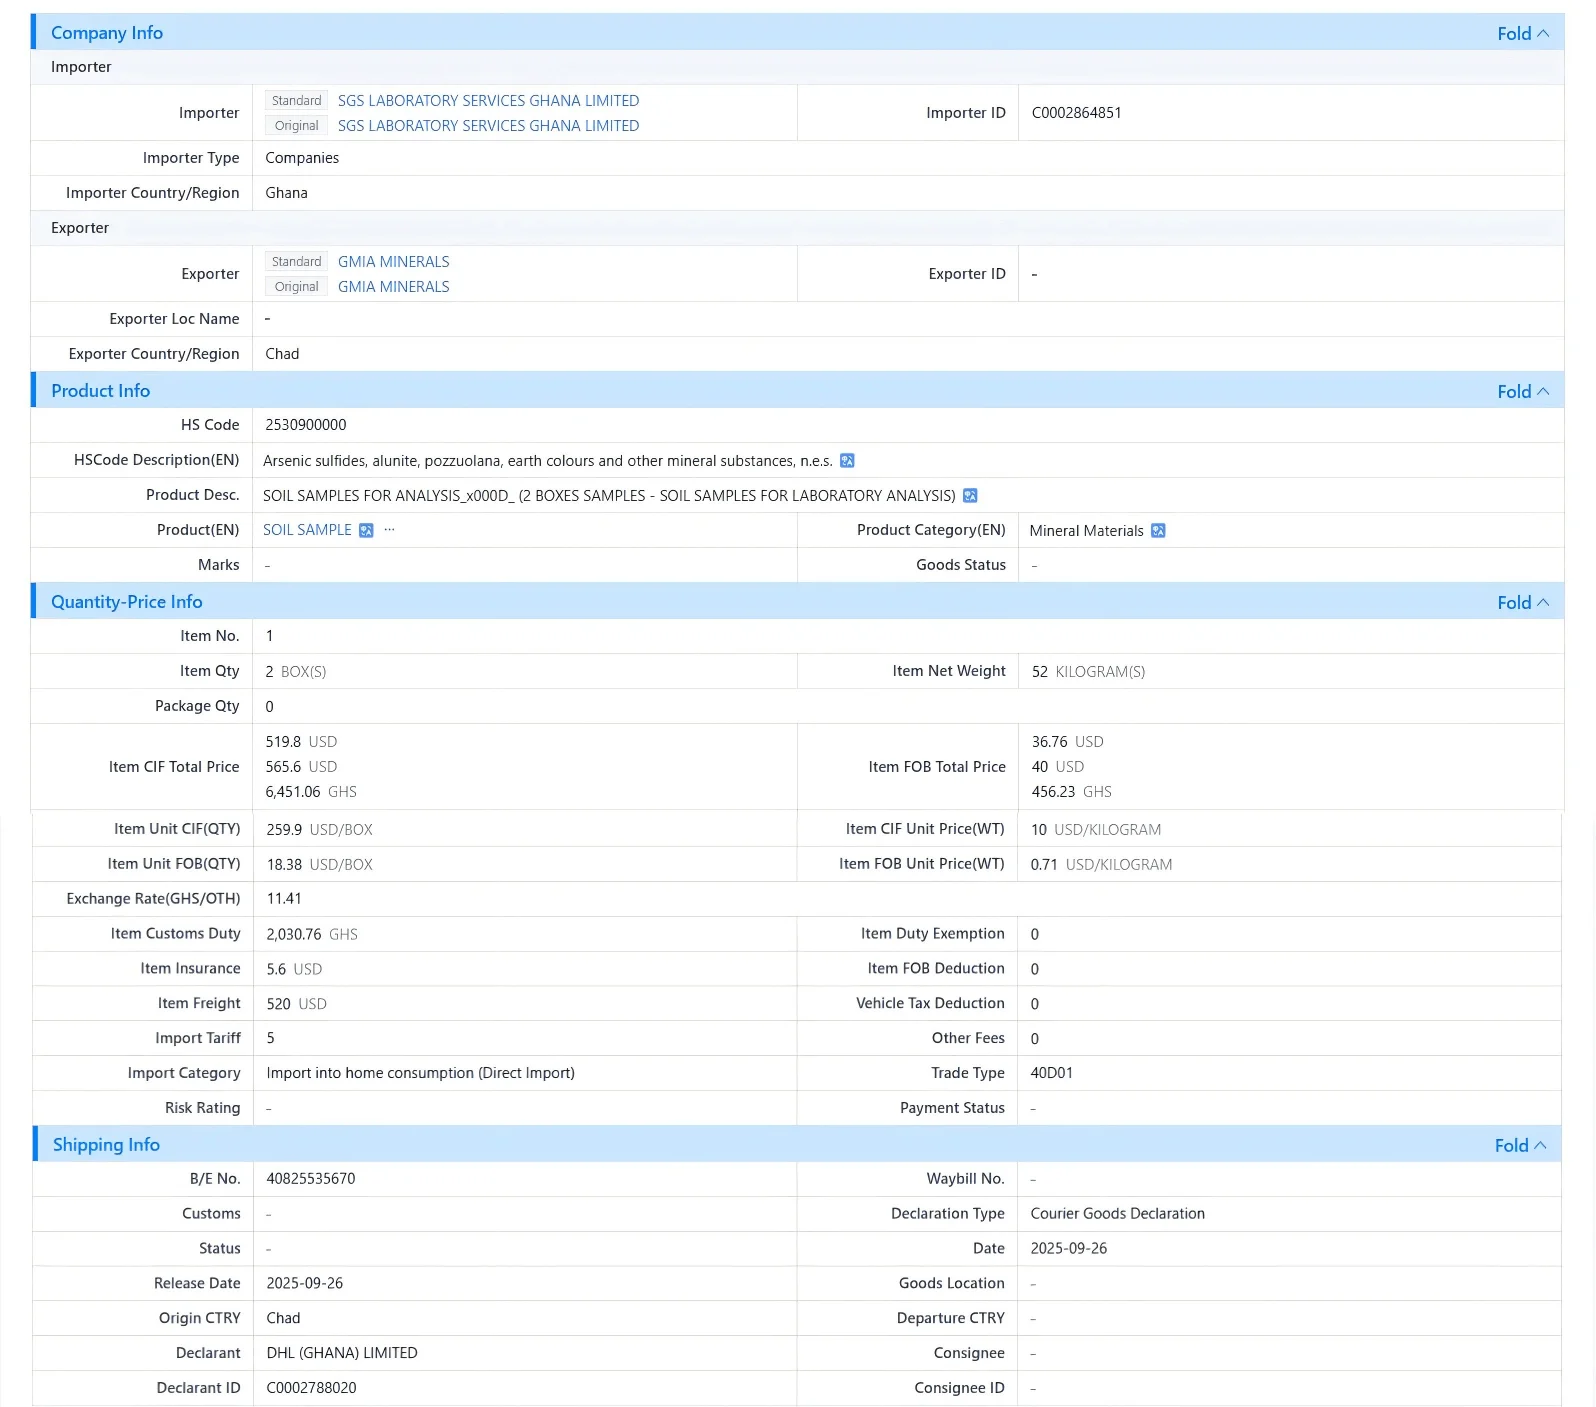Click the HS Code value 2530900000
1596x1407 pixels.
pos(306,425)
